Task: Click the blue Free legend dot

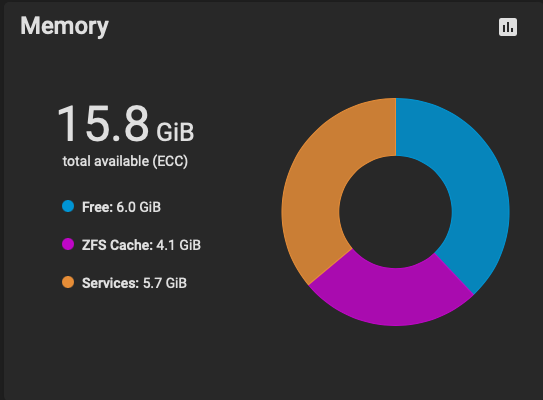Action: click(x=68, y=206)
